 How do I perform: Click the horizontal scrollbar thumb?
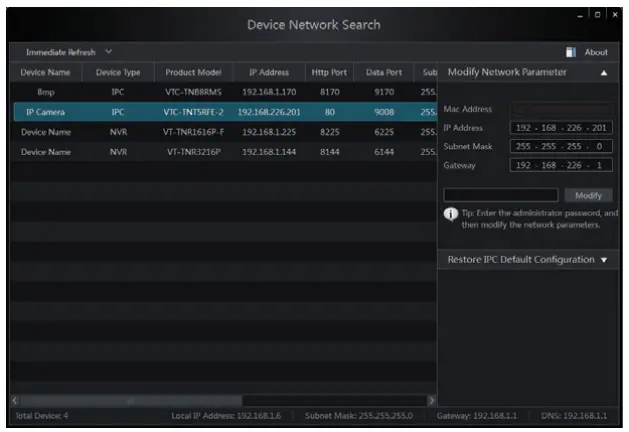coord(131,400)
